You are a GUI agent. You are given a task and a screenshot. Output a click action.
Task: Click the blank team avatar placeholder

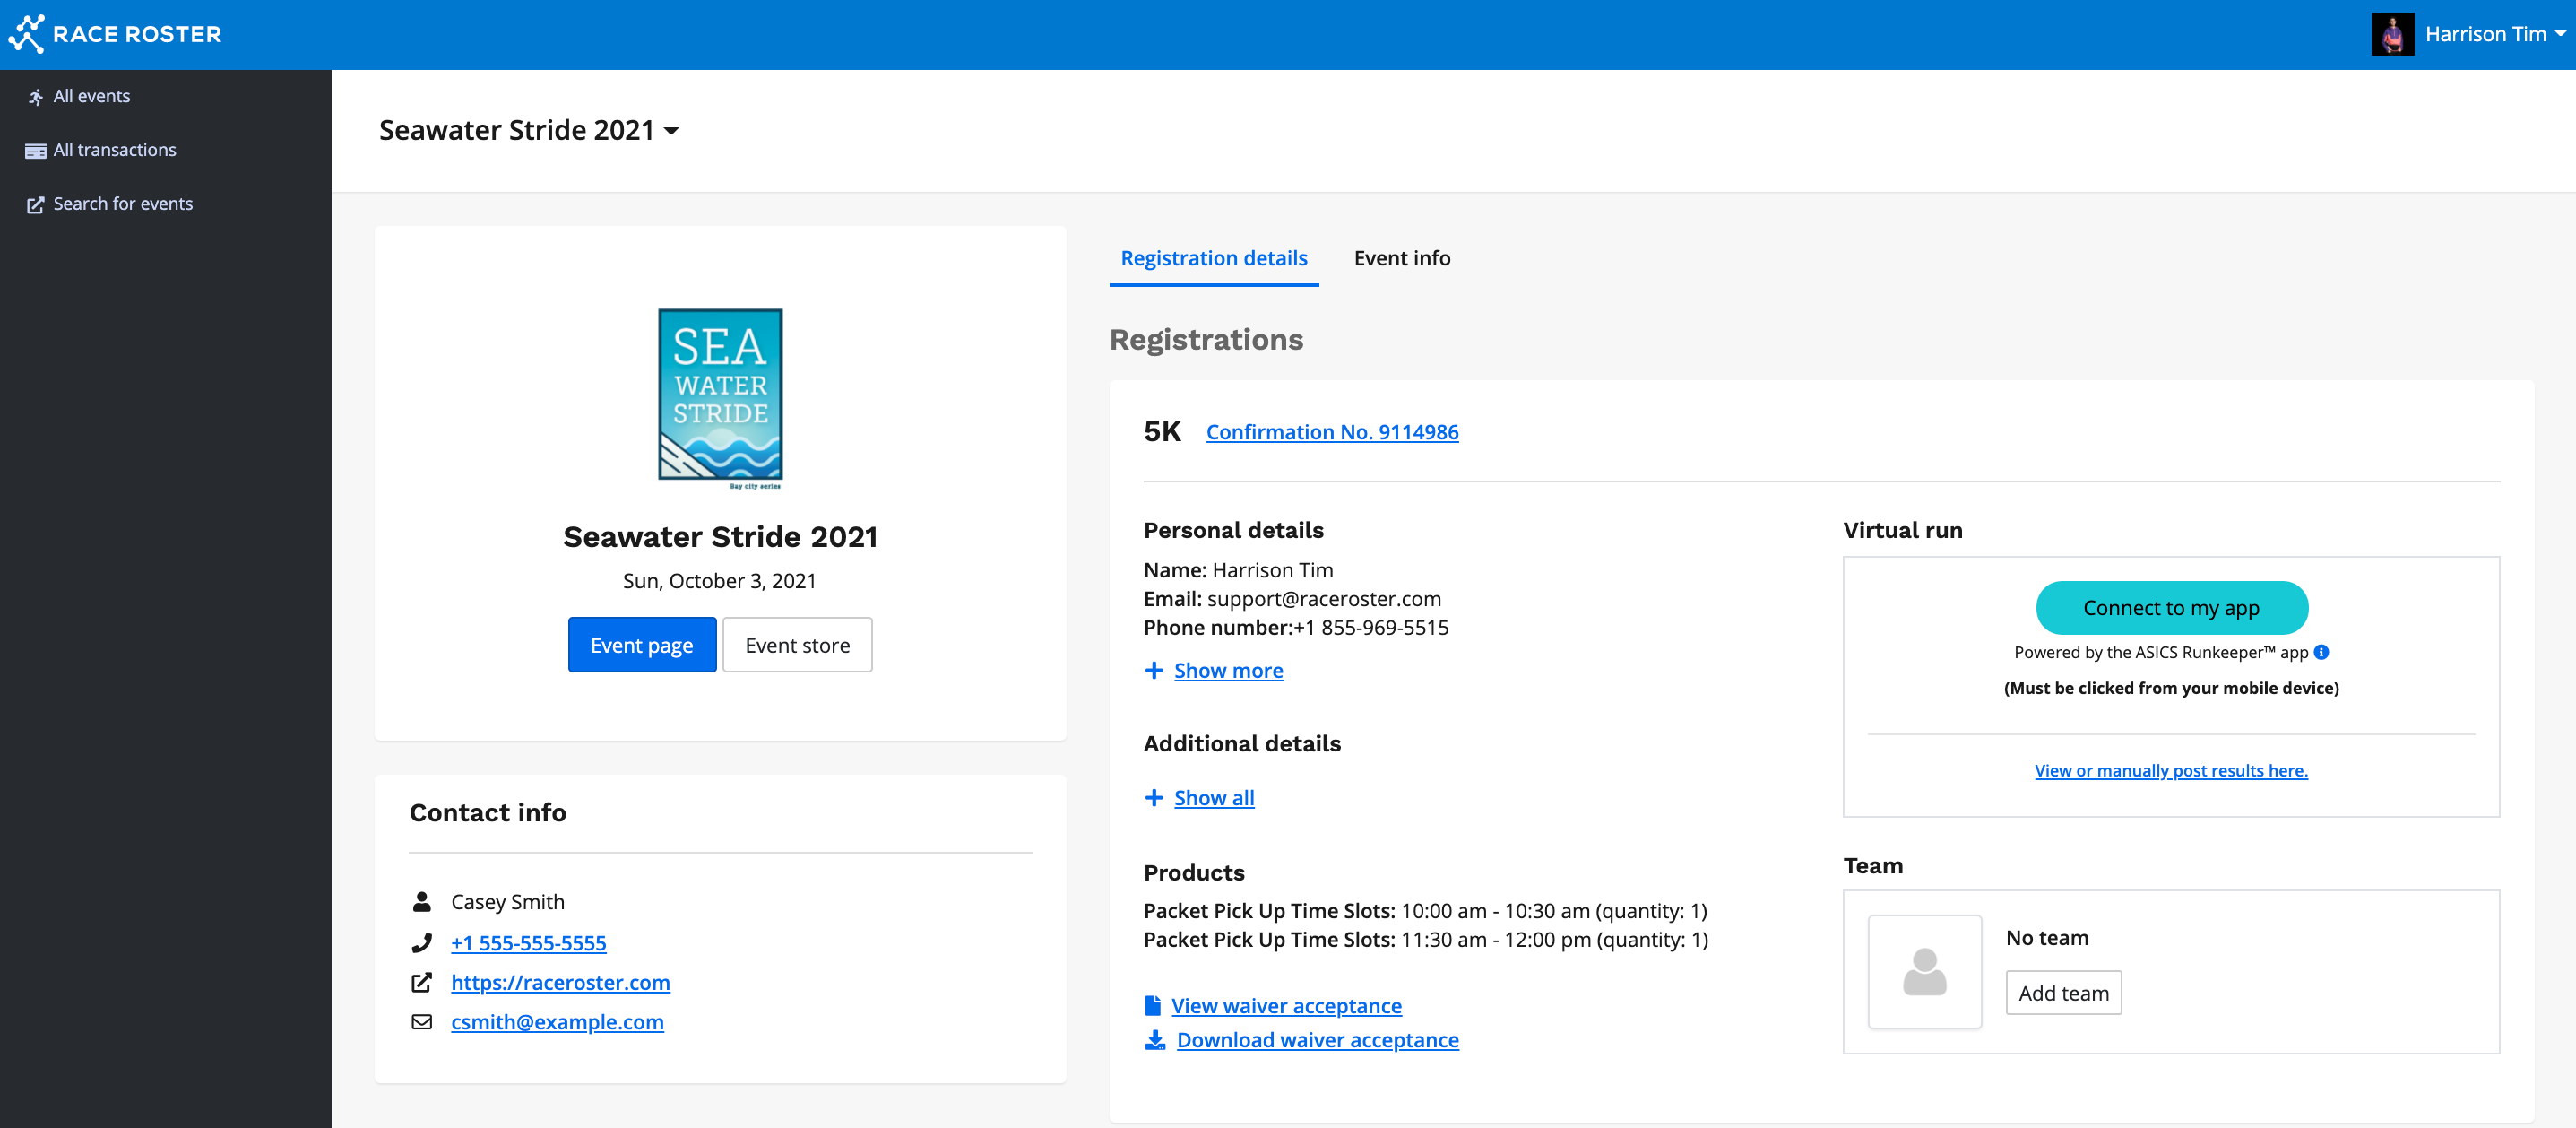pyautogui.click(x=1924, y=972)
